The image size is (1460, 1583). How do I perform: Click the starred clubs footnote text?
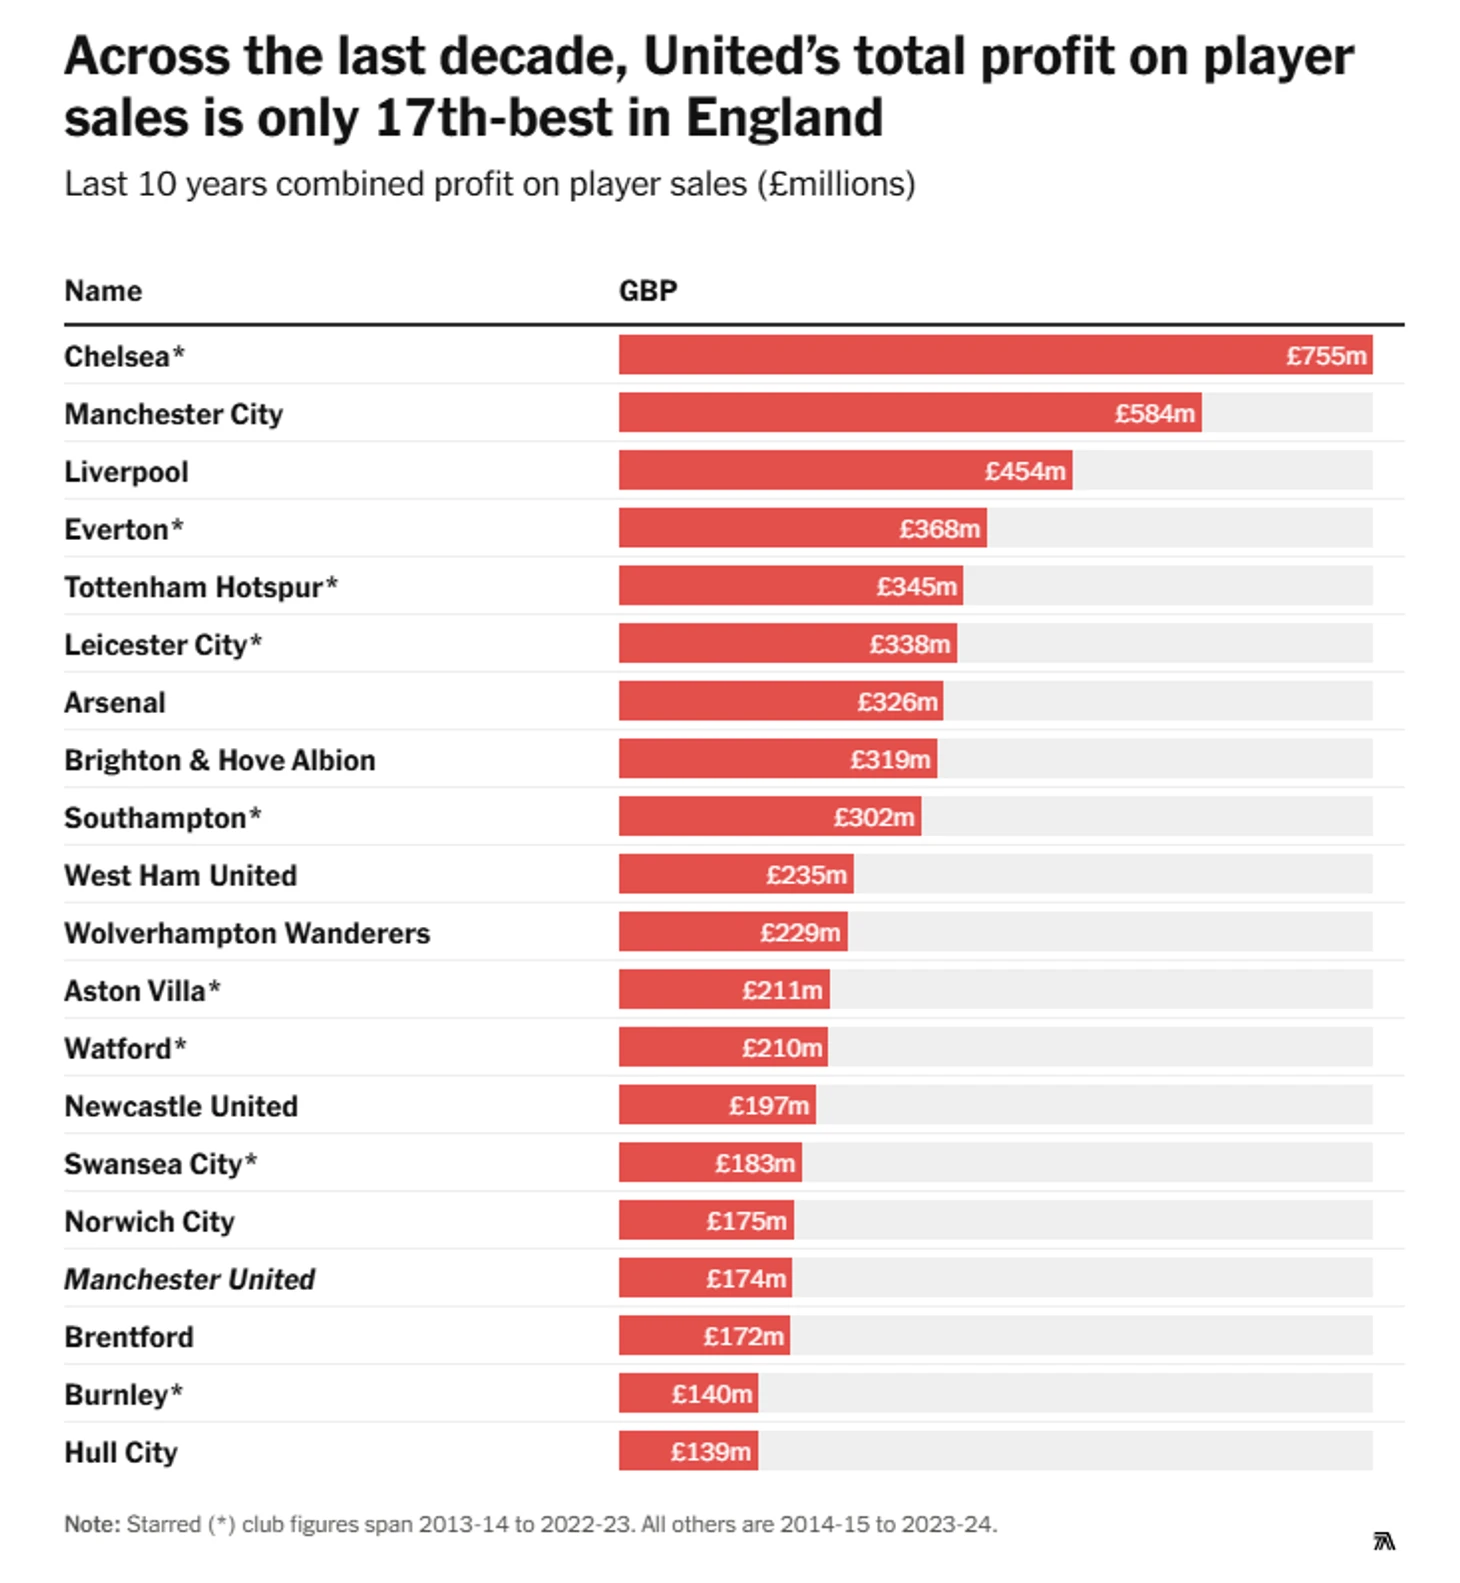coord(531,1524)
